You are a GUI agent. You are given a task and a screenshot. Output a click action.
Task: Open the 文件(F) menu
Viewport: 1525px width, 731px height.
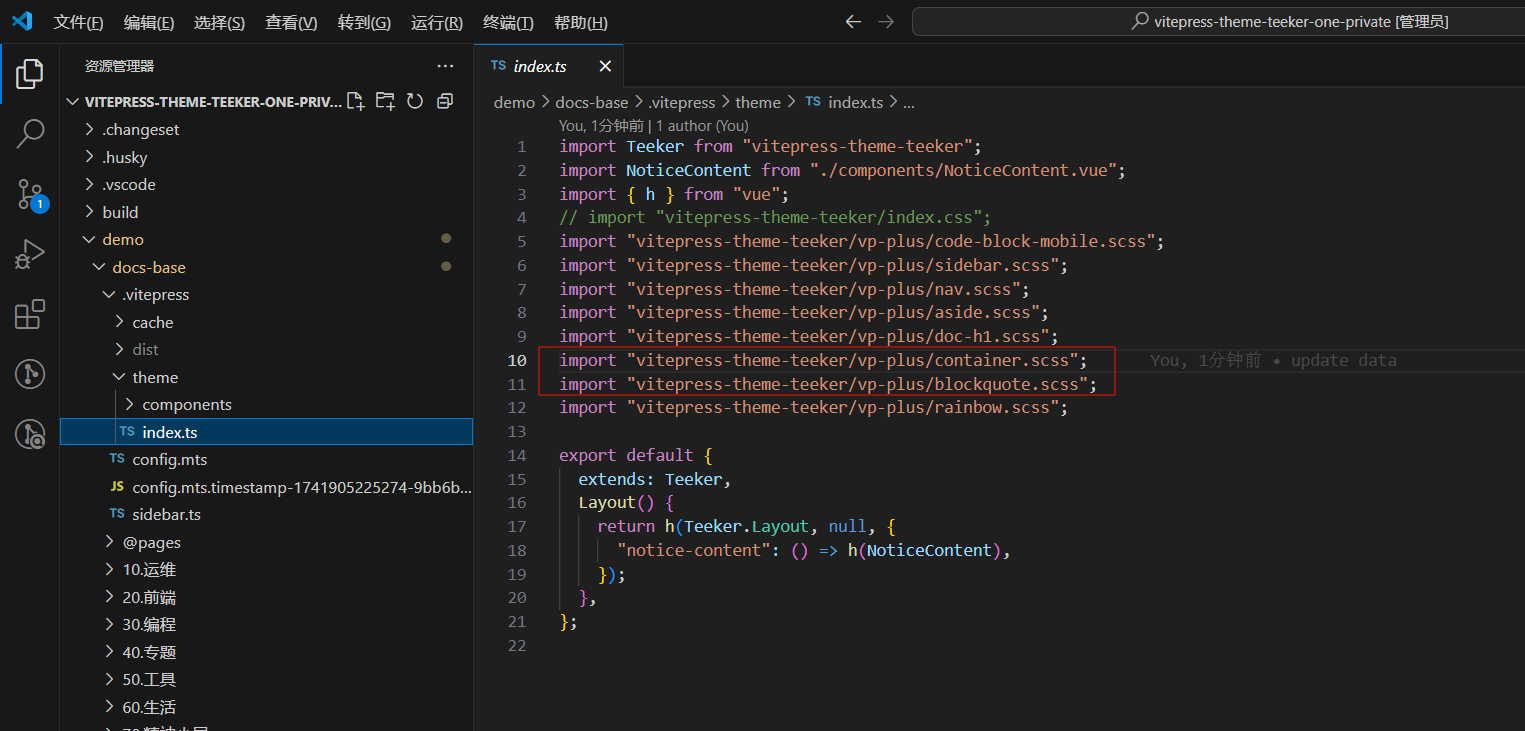(78, 22)
